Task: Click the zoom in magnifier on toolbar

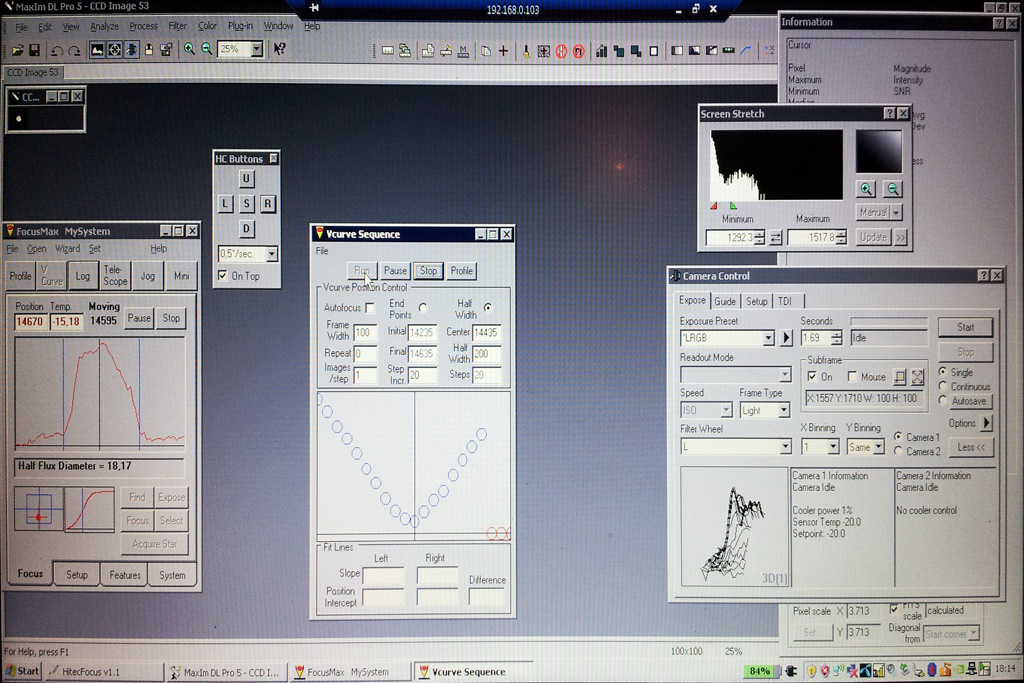Action: (189, 49)
